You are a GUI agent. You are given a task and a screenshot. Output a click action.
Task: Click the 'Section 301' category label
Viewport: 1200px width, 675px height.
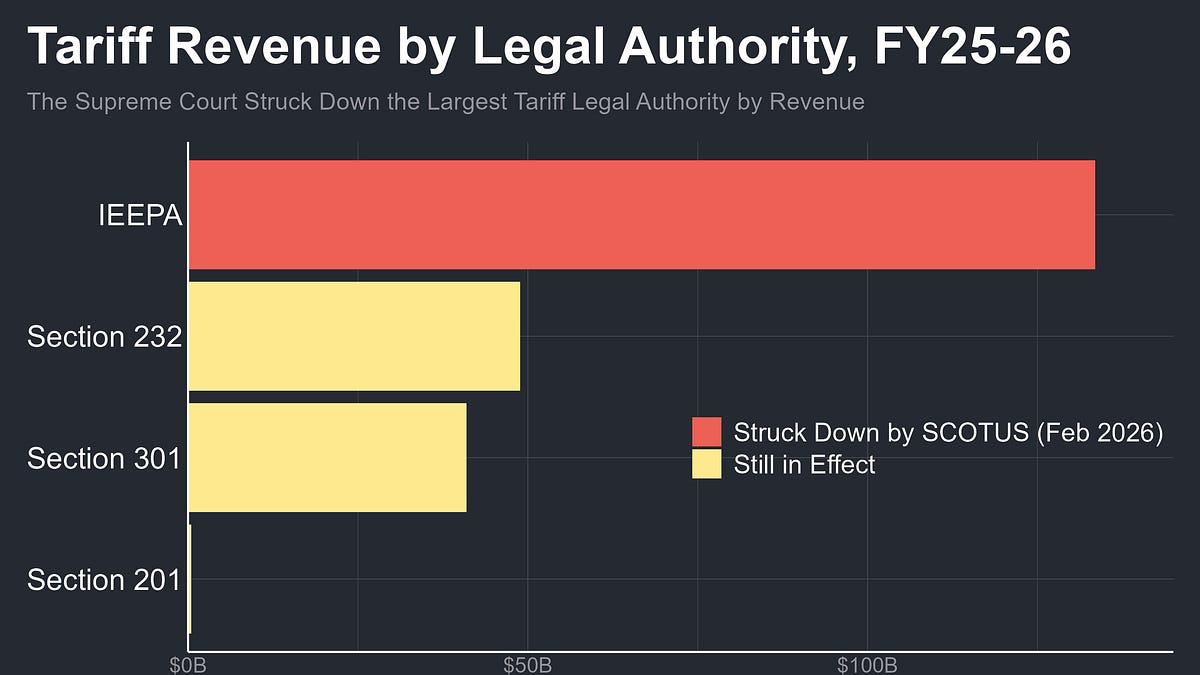[x=104, y=458]
